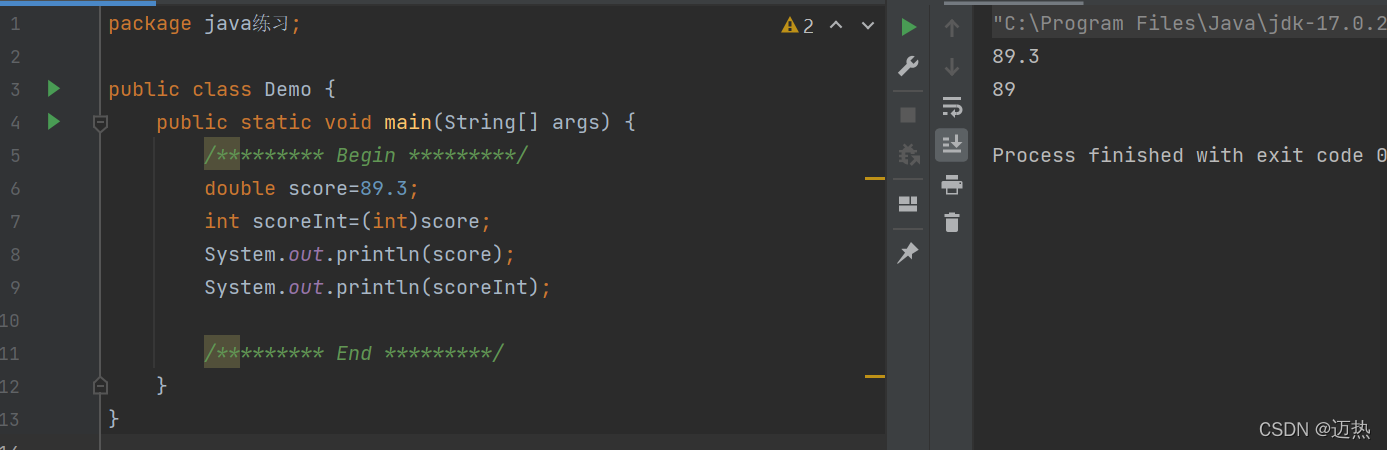1387x450 pixels.
Task: Click the End comment line
Action: click(354, 353)
